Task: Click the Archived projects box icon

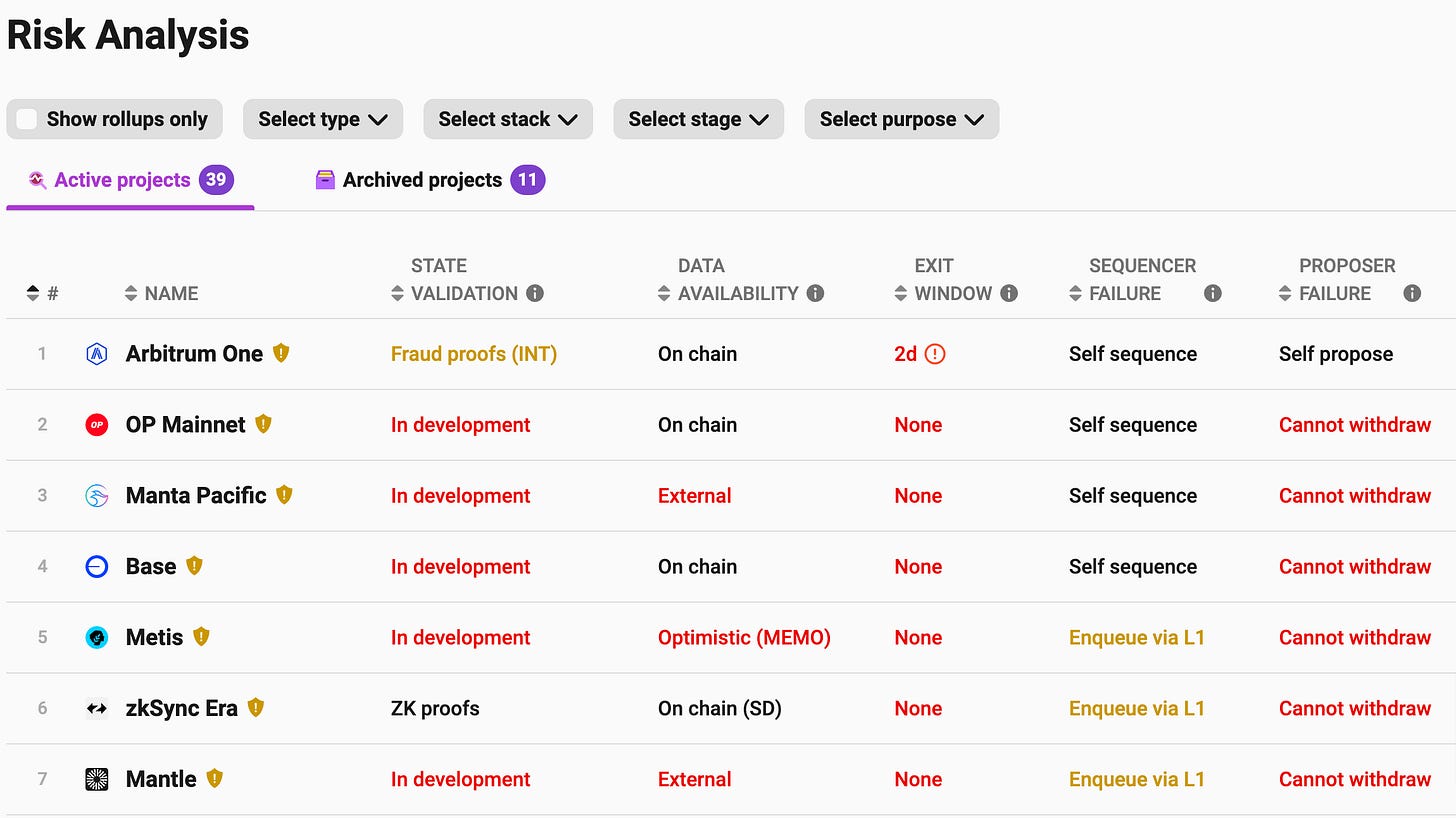Action: 325,180
